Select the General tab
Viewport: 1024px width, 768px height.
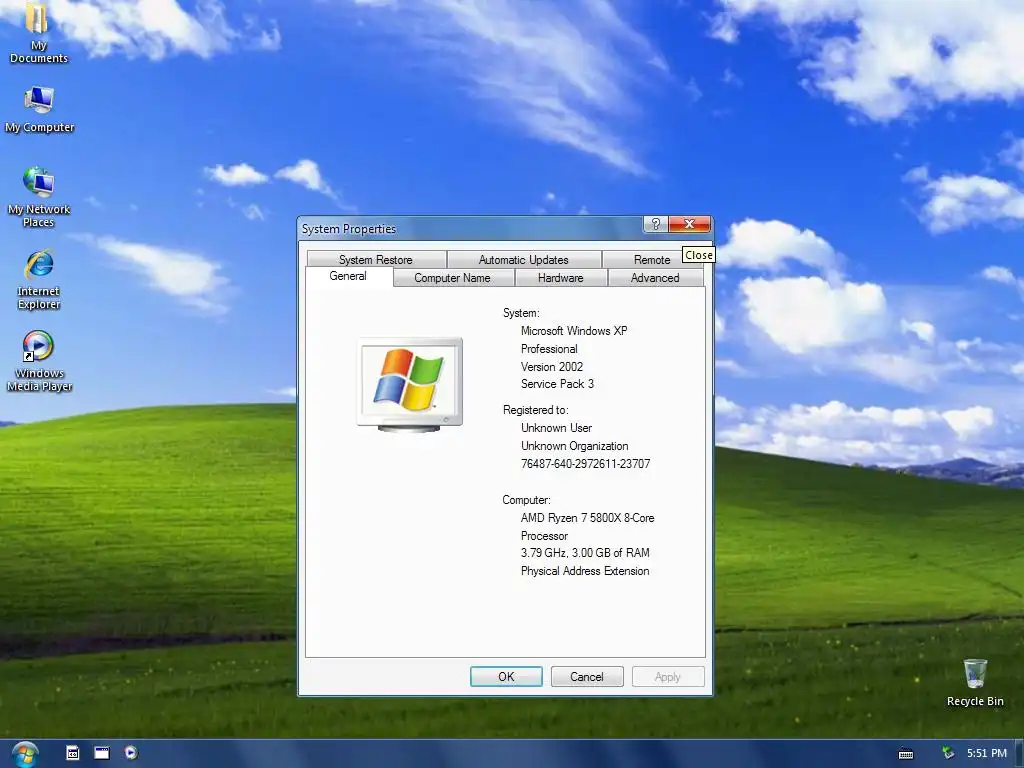click(x=348, y=276)
